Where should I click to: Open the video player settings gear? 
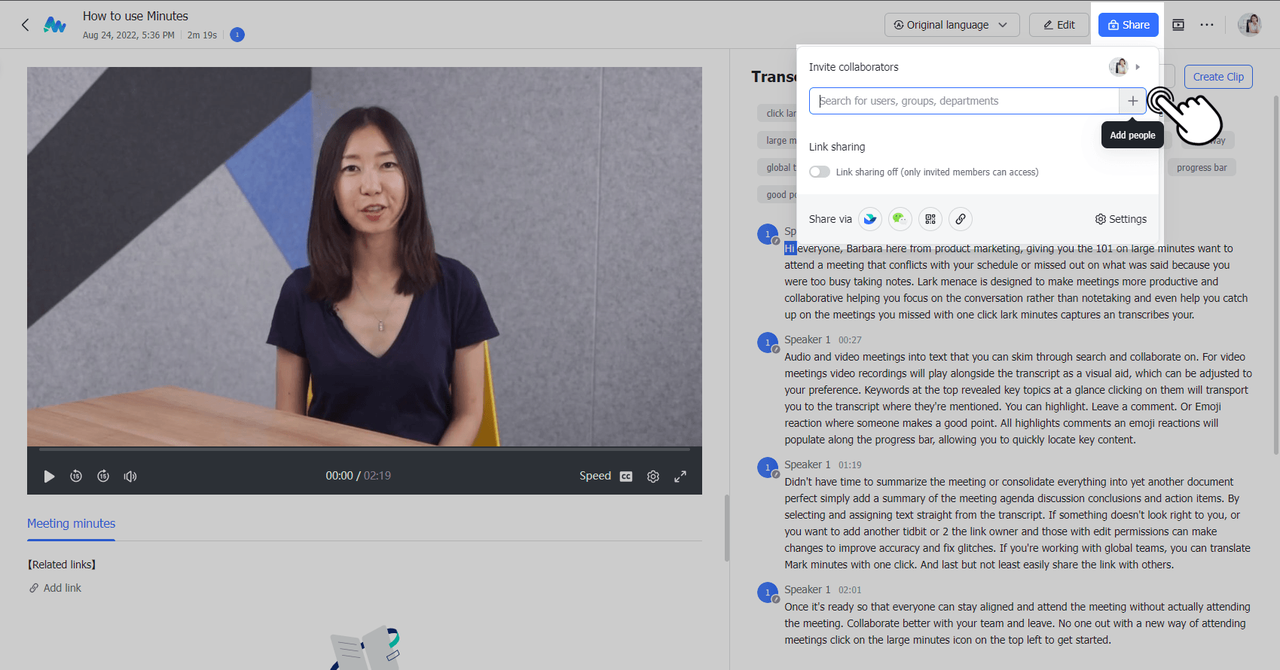click(653, 477)
